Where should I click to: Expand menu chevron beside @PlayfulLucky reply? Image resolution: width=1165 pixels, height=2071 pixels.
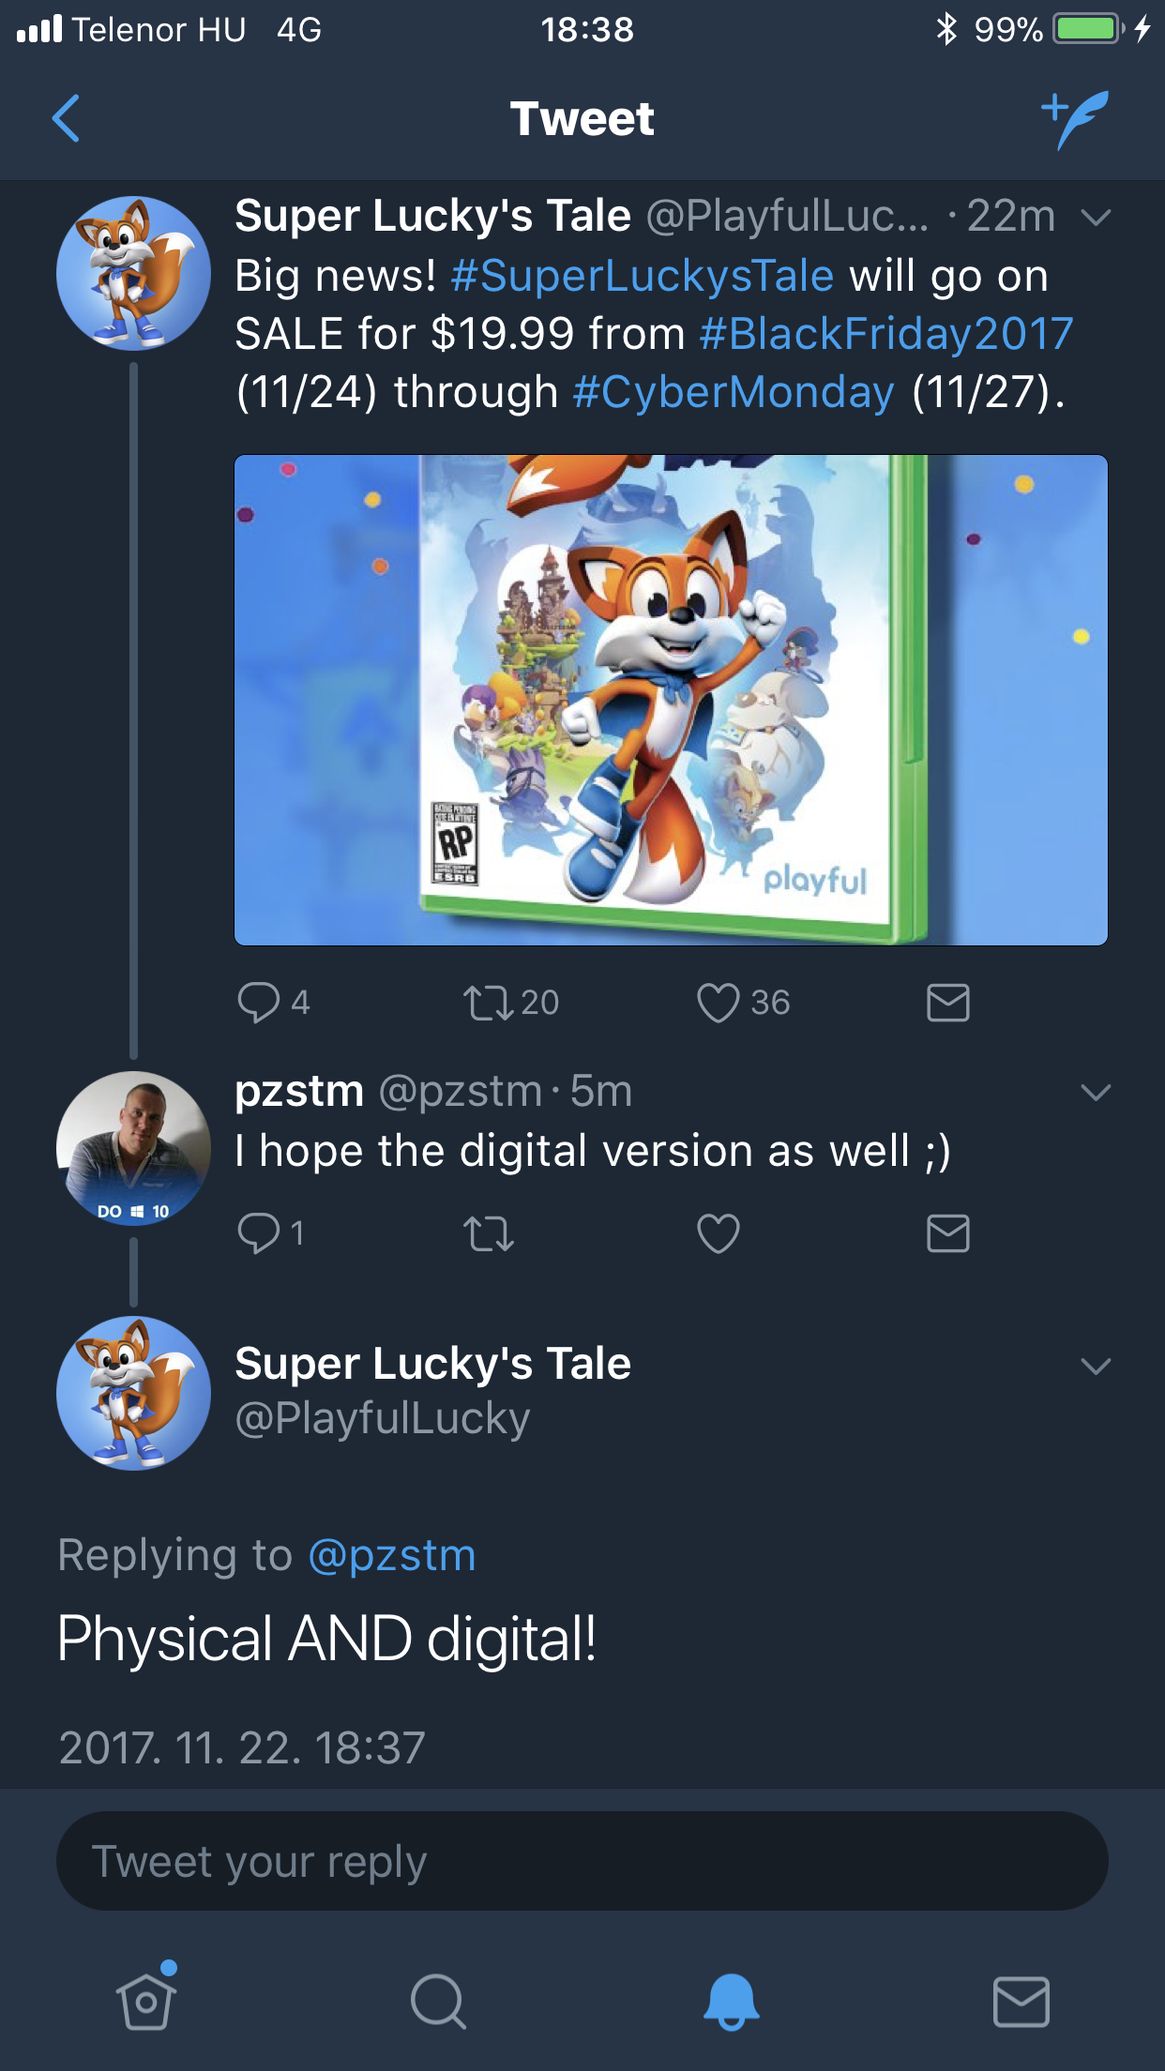[1096, 1366]
